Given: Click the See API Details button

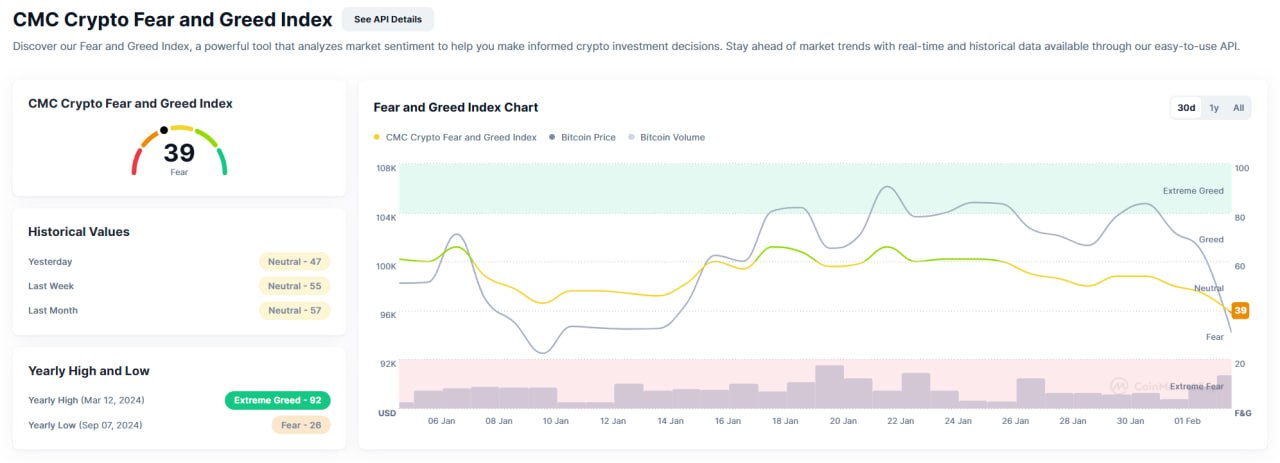Looking at the screenshot, I should 388,19.
